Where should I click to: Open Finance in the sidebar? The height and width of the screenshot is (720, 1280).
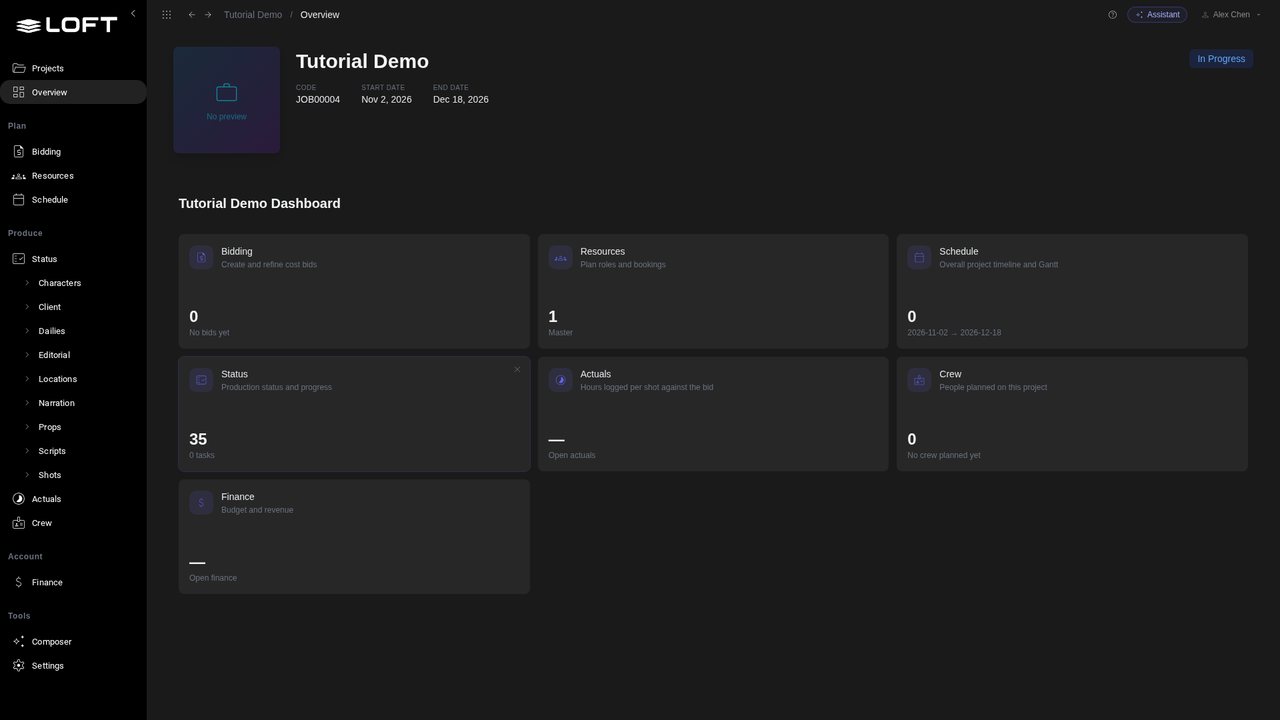pos(73,582)
